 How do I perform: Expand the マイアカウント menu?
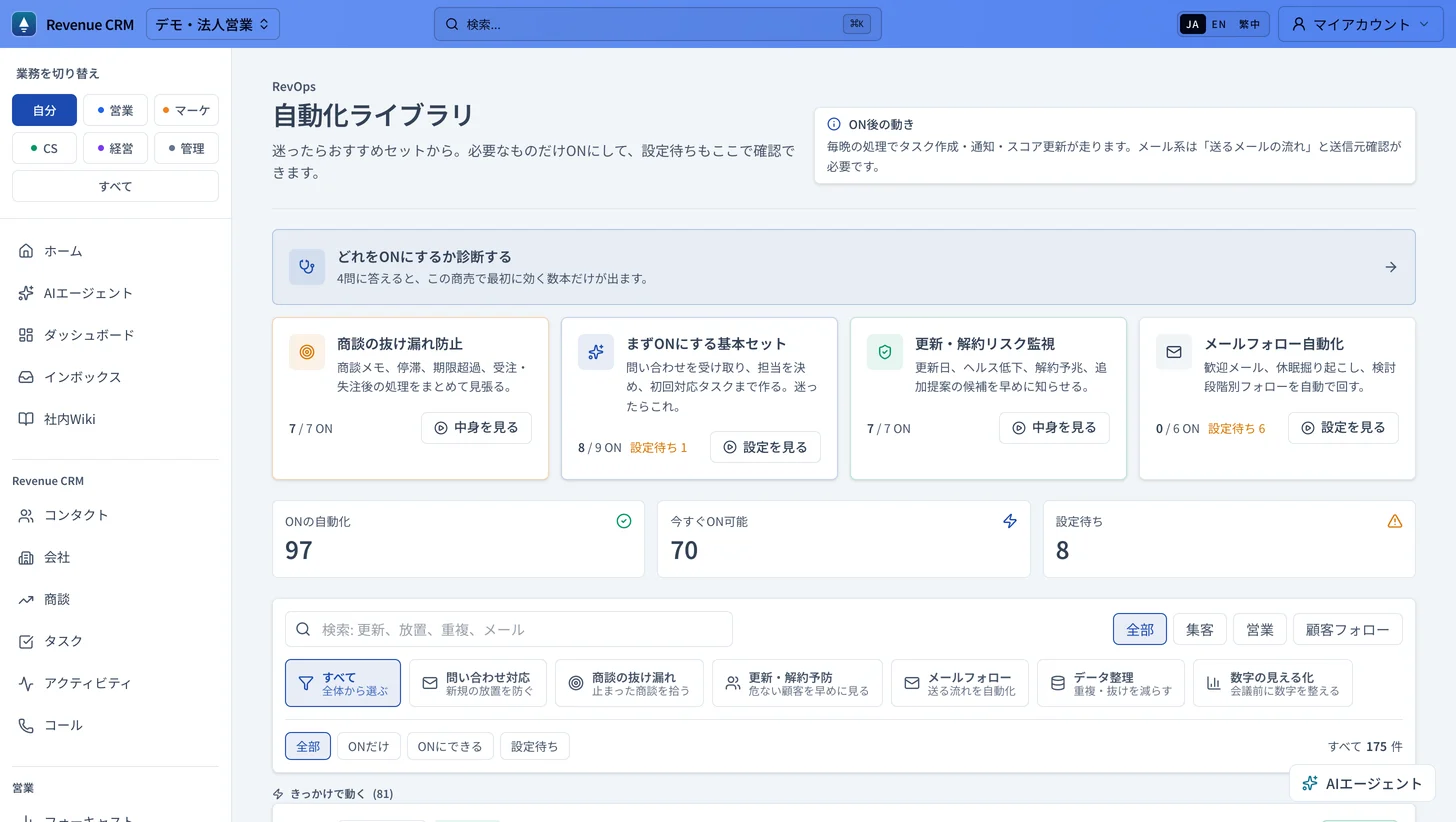point(1361,24)
